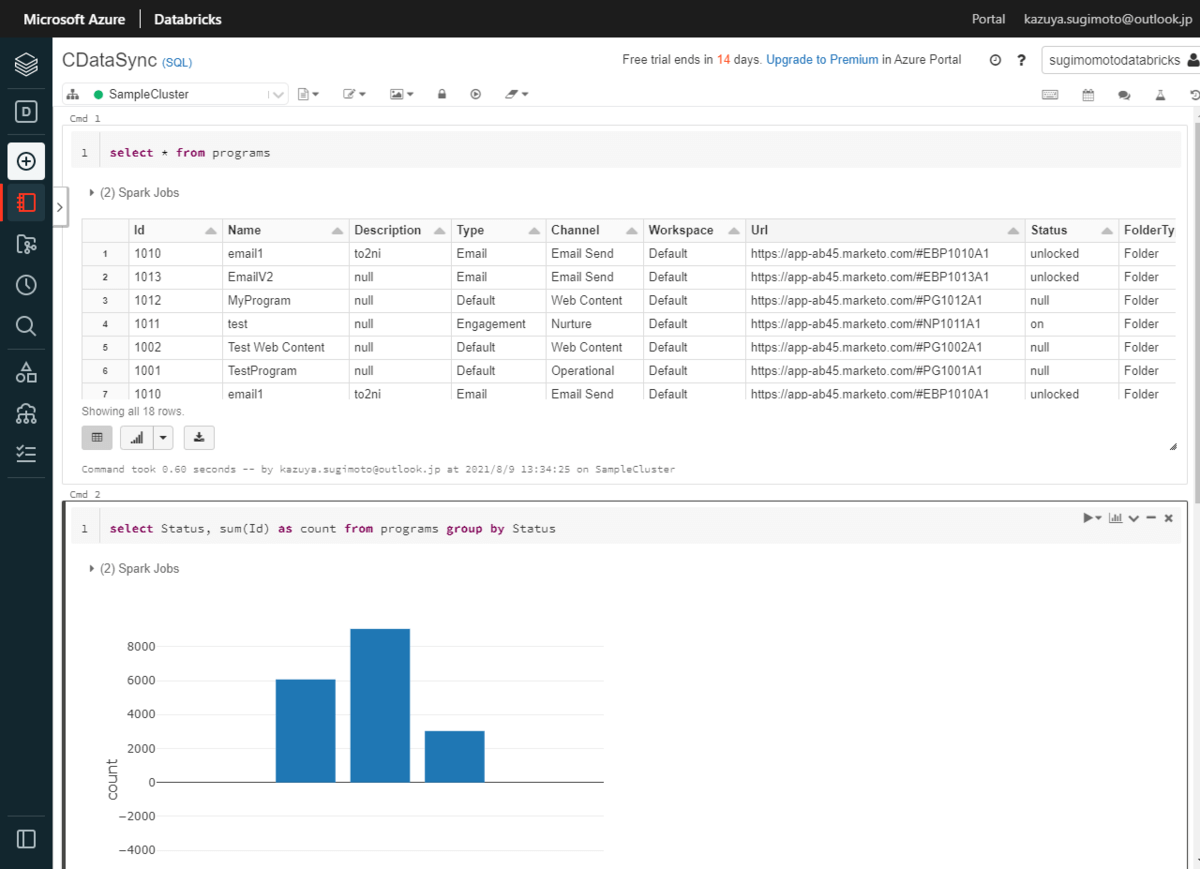Image resolution: width=1200 pixels, height=869 pixels.
Task: Click the notebook permissions lock icon
Action: coord(442,94)
